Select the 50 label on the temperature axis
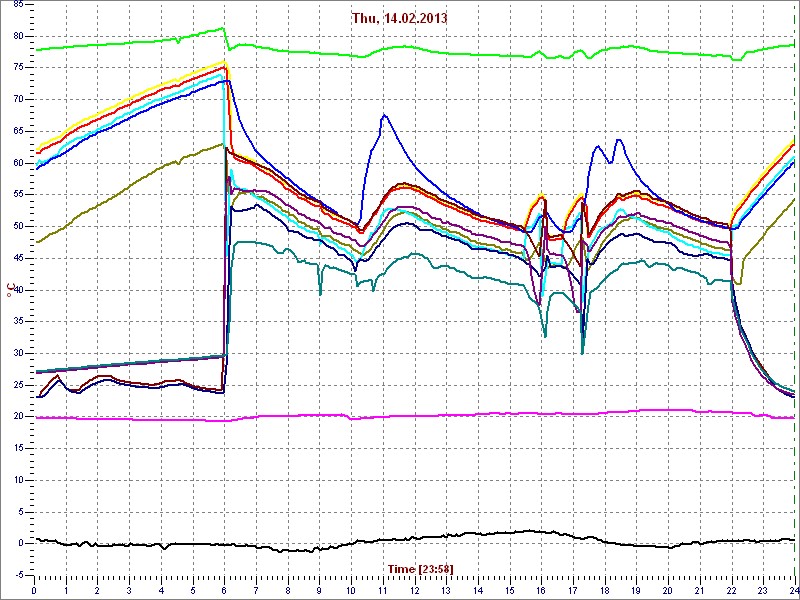This screenshot has height=600, width=800. pos(18,227)
